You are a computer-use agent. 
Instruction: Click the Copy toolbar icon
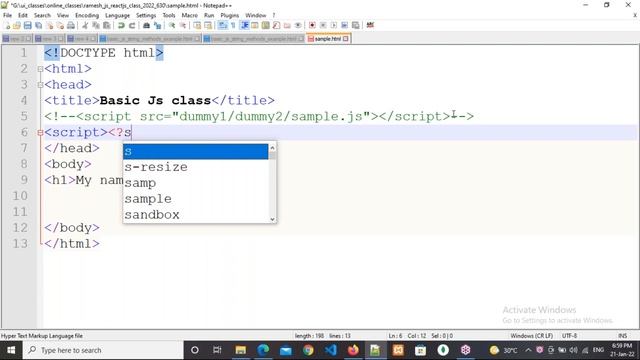point(96,25)
